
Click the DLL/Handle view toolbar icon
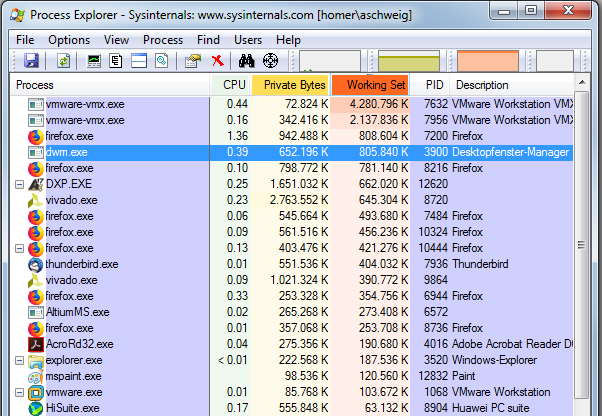coord(162,61)
